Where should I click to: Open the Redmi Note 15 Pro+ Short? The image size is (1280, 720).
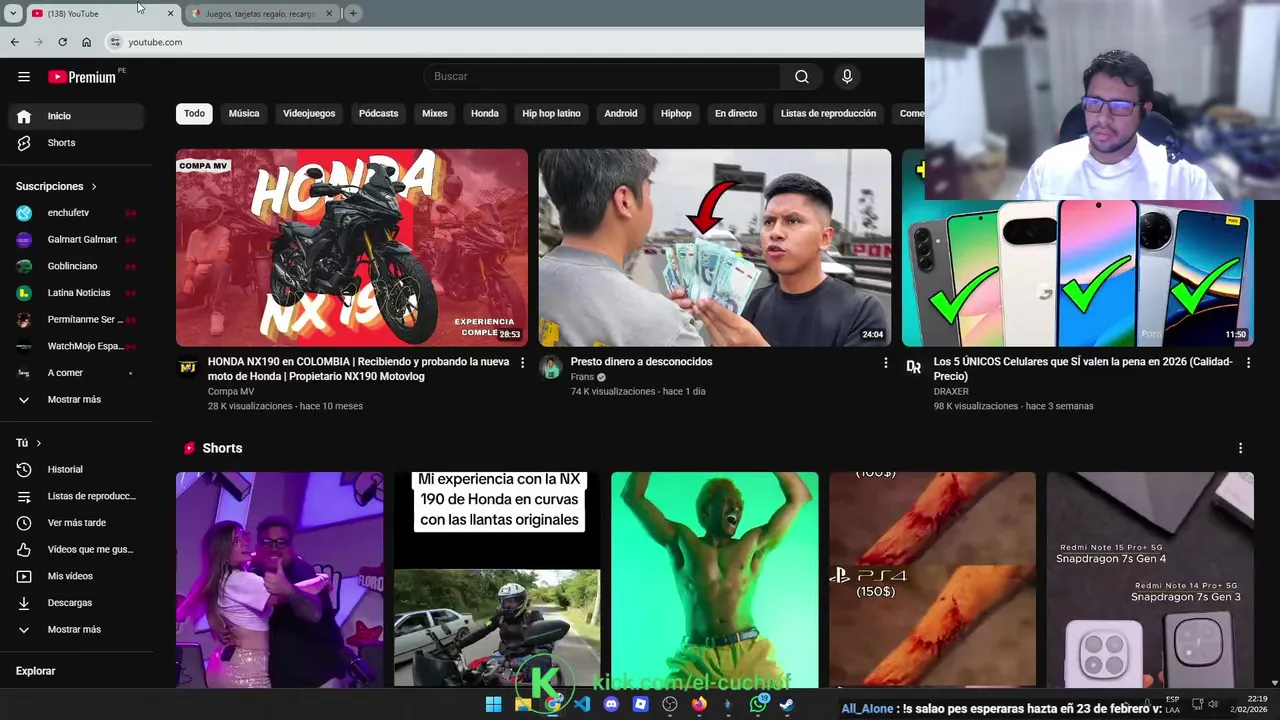1150,580
